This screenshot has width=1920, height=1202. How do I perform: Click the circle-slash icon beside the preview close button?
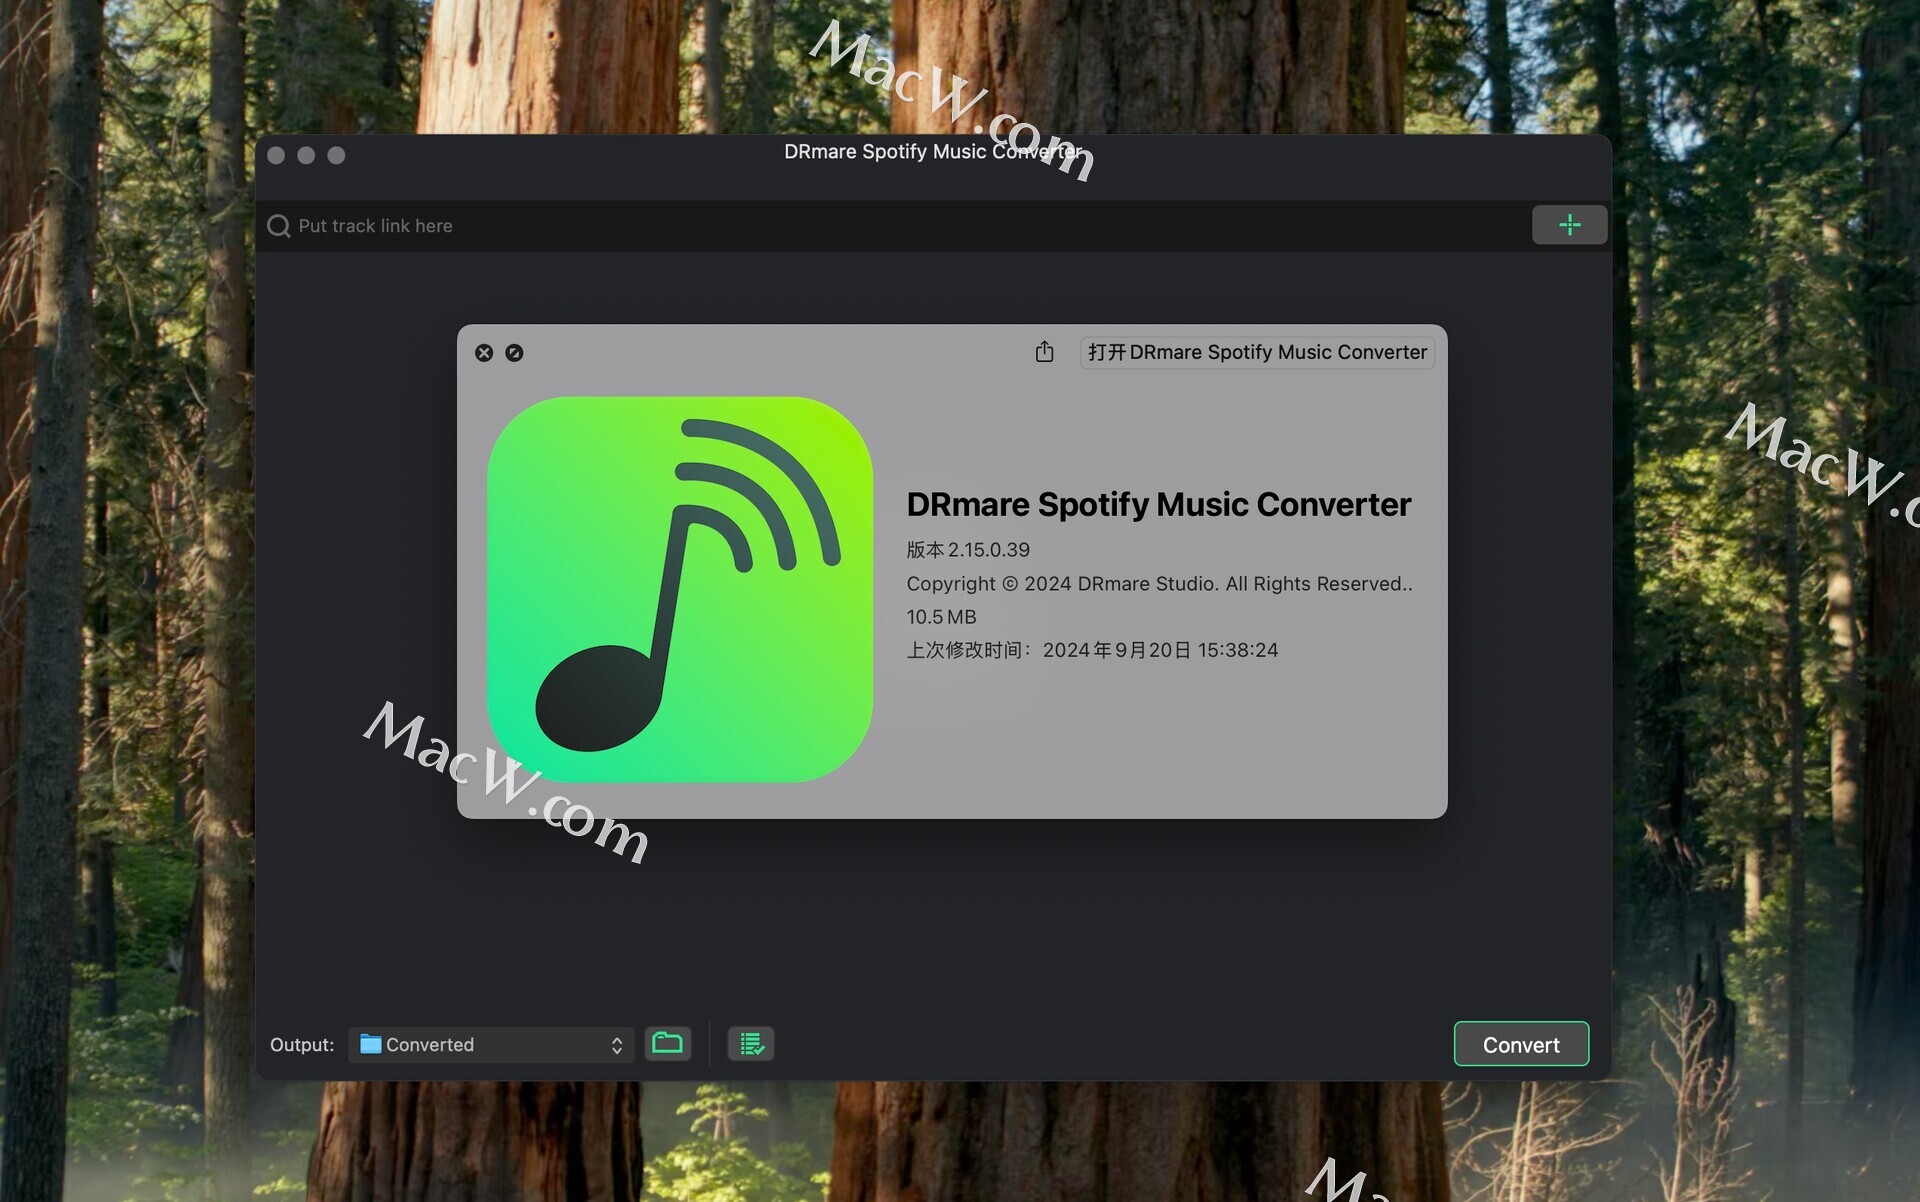[x=514, y=353]
